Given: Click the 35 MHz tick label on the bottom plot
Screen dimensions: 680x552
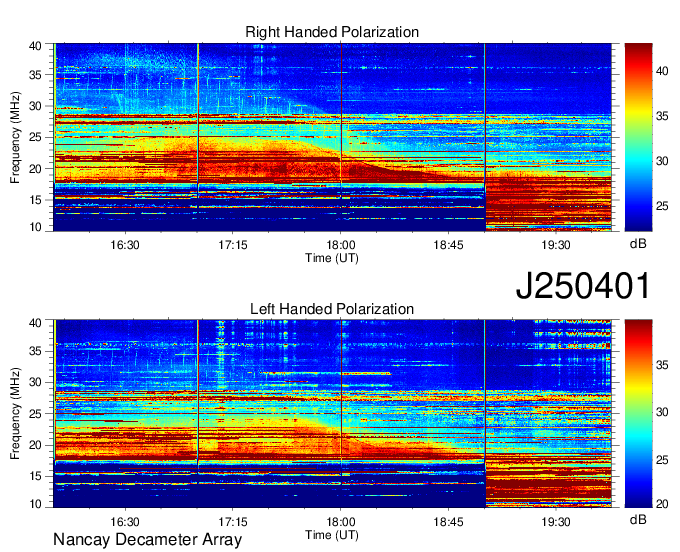Looking at the screenshot, I should tap(35, 351).
